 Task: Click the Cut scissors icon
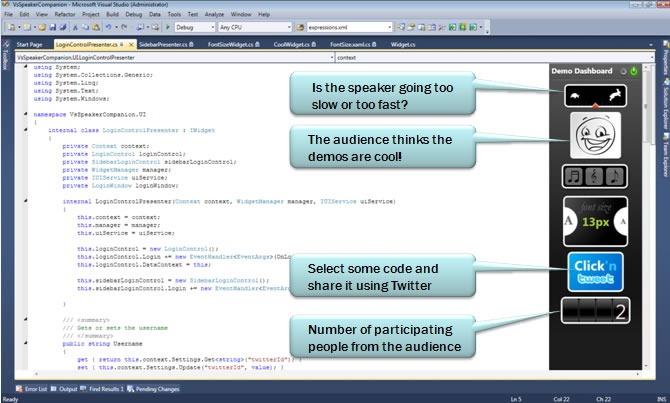tap(75, 27)
